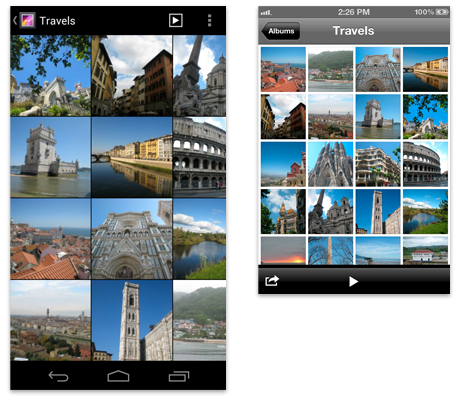460x400 pixels.
Task: Open the cathedral facade photo in Android grid
Action: point(132,239)
